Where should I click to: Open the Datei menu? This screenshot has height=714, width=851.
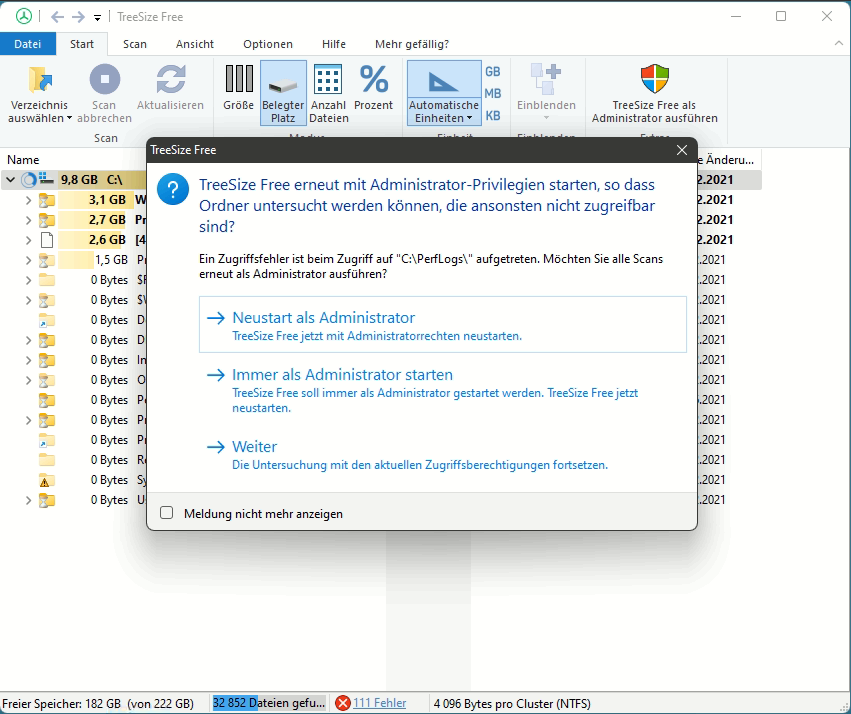(28, 44)
